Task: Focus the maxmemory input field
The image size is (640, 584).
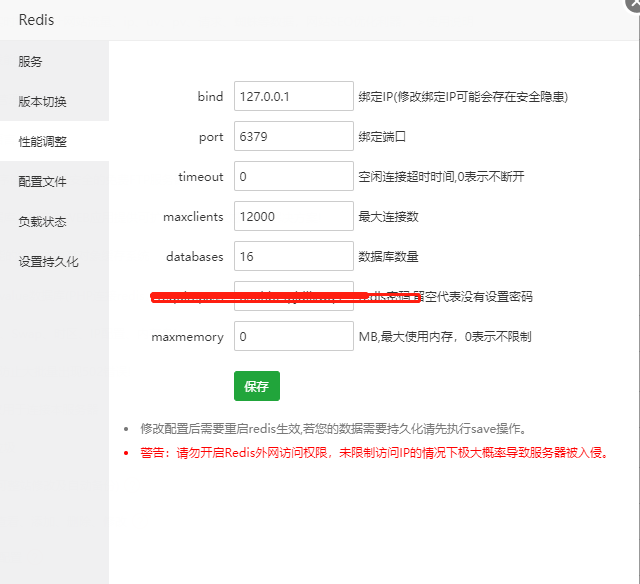Action: (x=293, y=336)
